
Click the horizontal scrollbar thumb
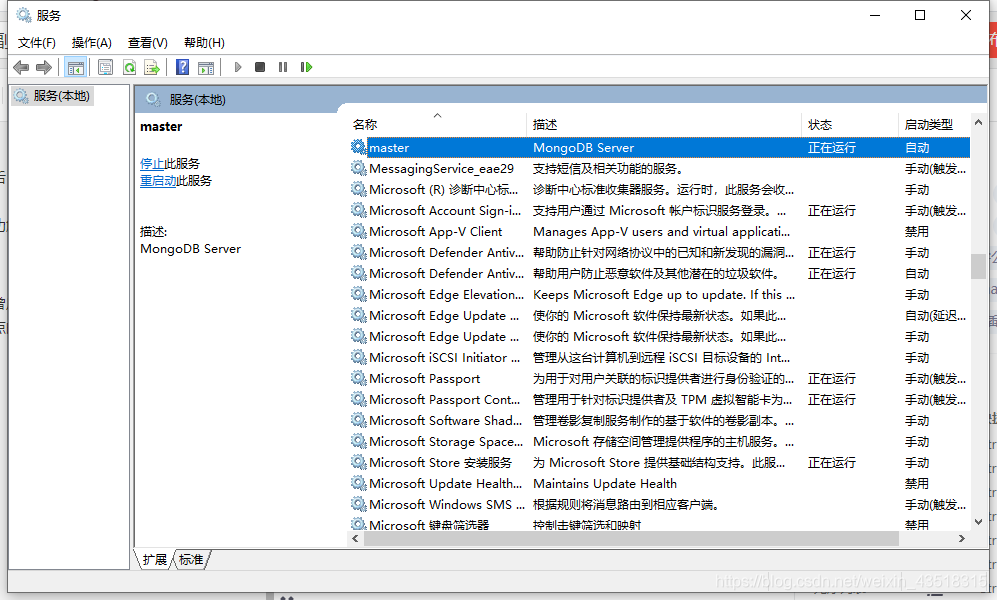631,538
